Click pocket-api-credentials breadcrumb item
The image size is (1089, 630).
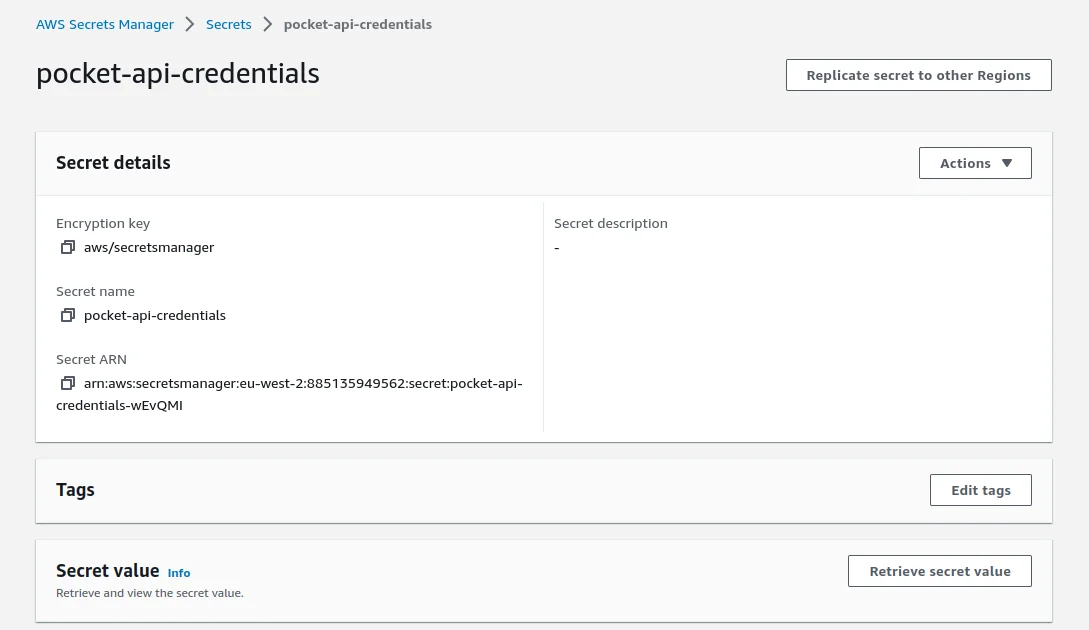coord(357,24)
